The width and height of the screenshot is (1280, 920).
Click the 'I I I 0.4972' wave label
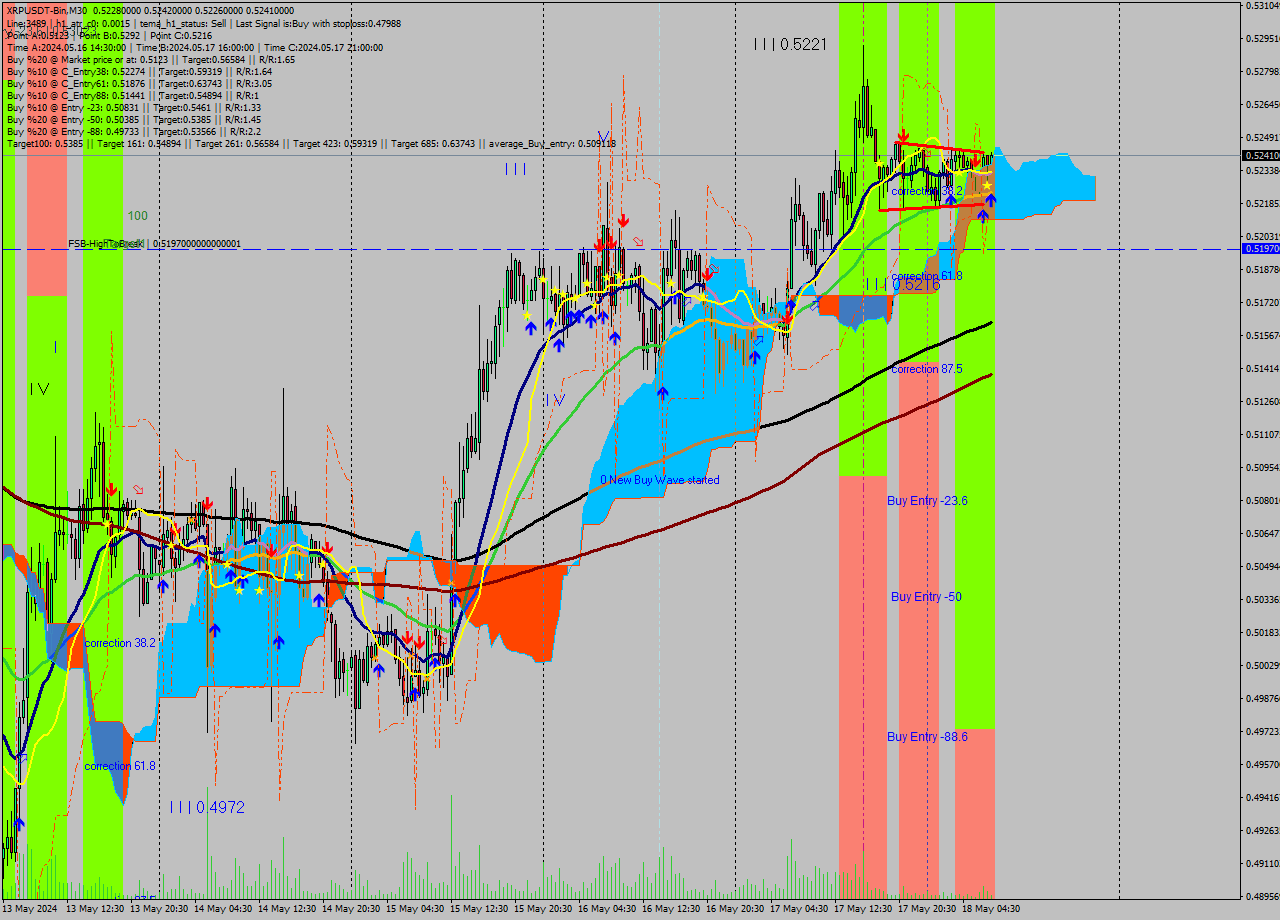point(207,807)
